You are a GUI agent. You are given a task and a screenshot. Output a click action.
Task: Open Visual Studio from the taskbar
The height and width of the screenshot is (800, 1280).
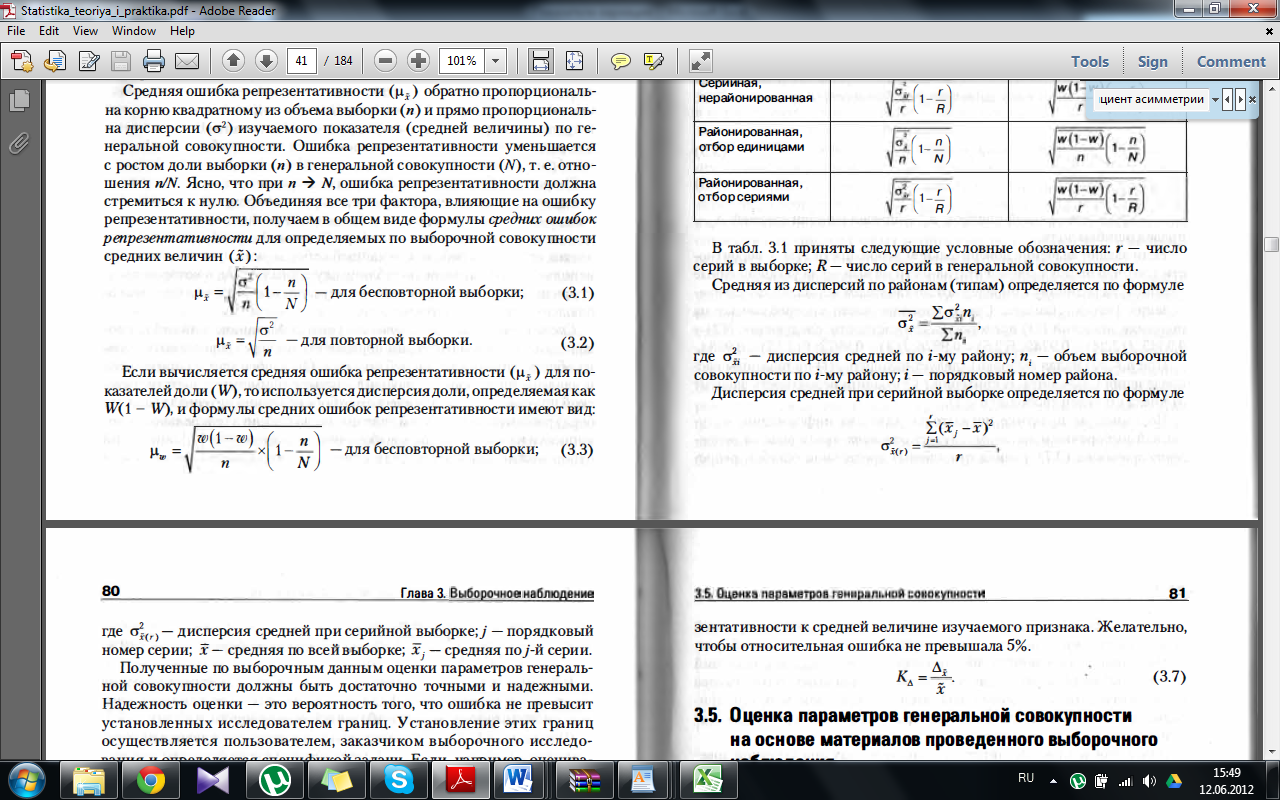pos(212,779)
